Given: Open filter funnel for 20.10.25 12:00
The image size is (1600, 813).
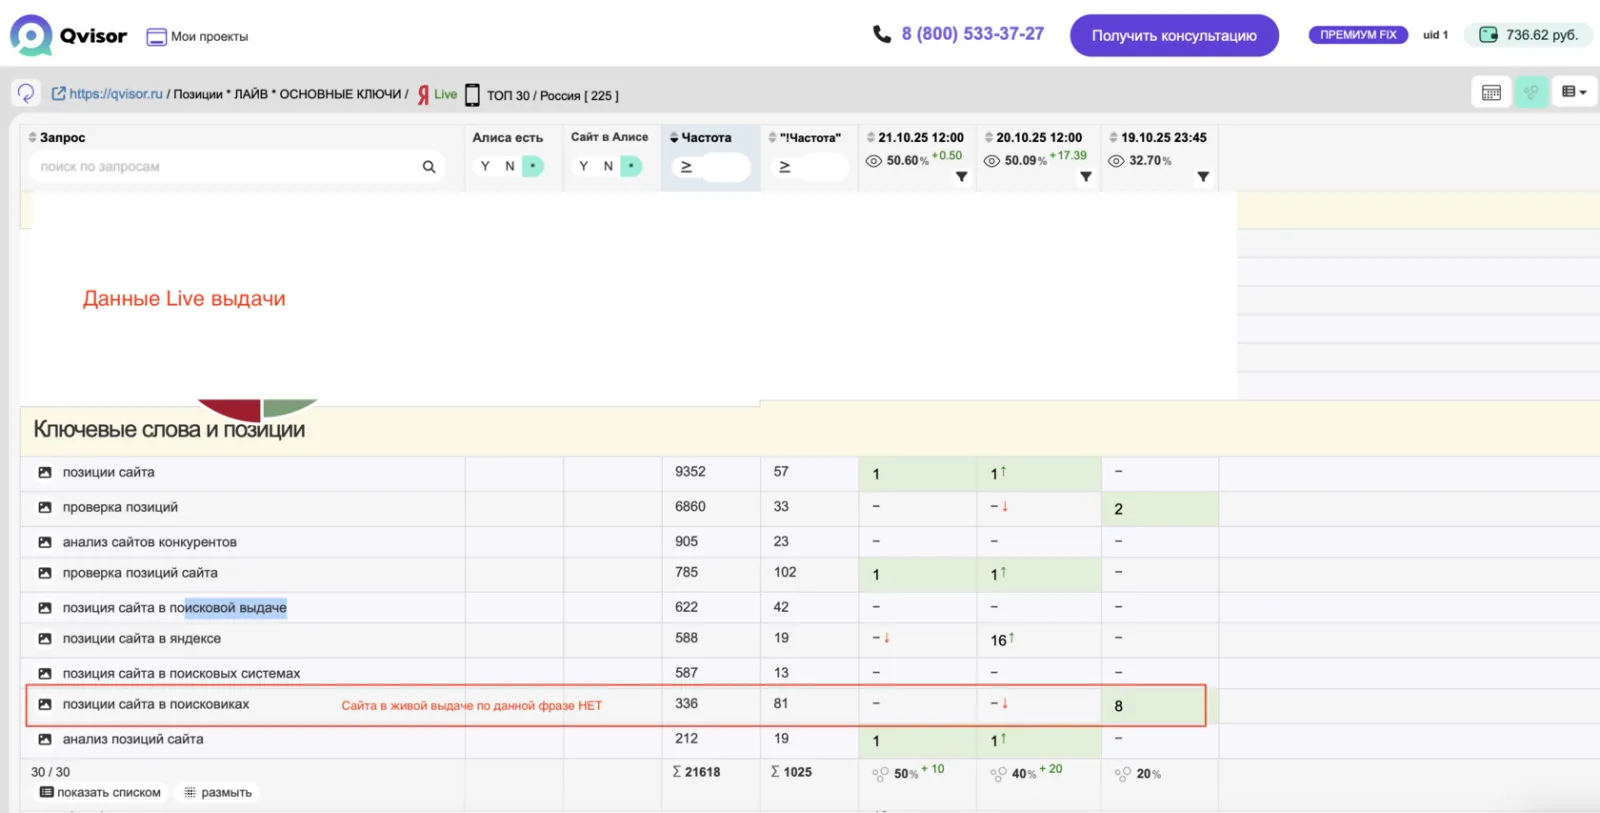Looking at the screenshot, I should (x=1085, y=177).
